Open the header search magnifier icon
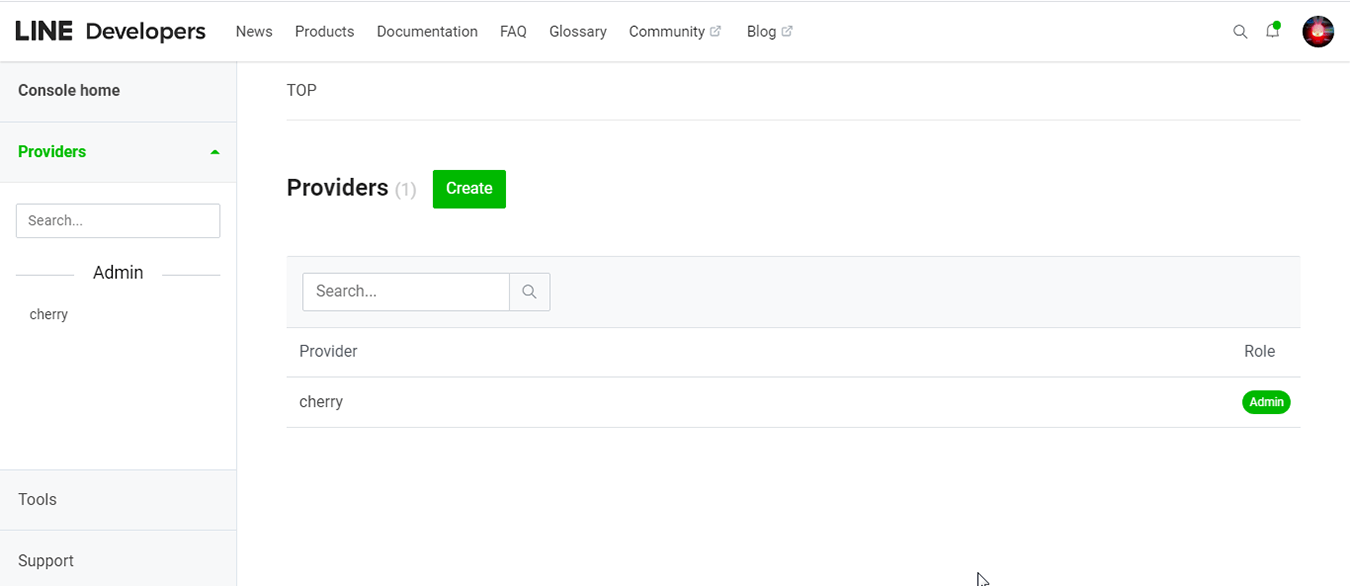1350x586 pixels. click(x=1240, y=32)
